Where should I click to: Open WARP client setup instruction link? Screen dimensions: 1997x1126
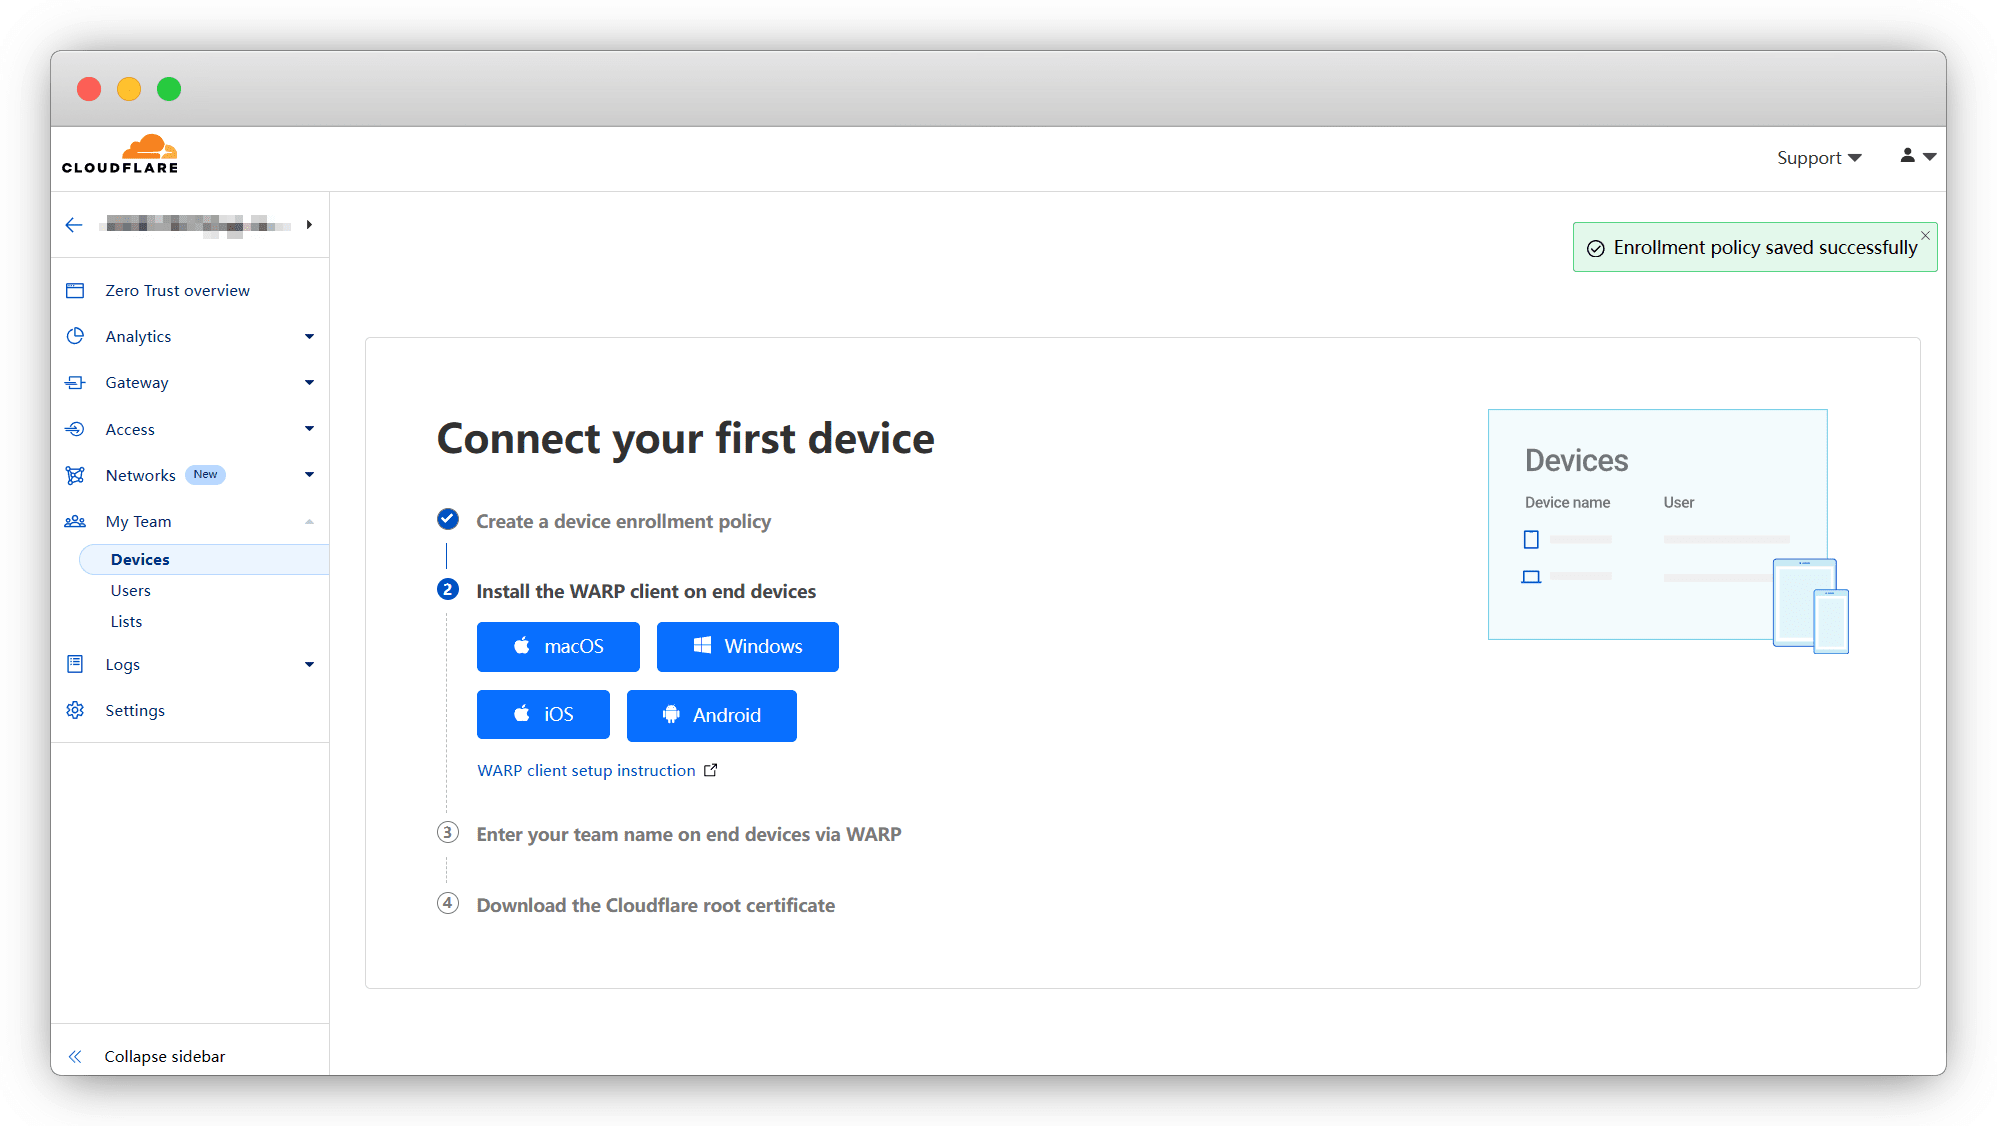pyautogui.click(x=586, y=770)
